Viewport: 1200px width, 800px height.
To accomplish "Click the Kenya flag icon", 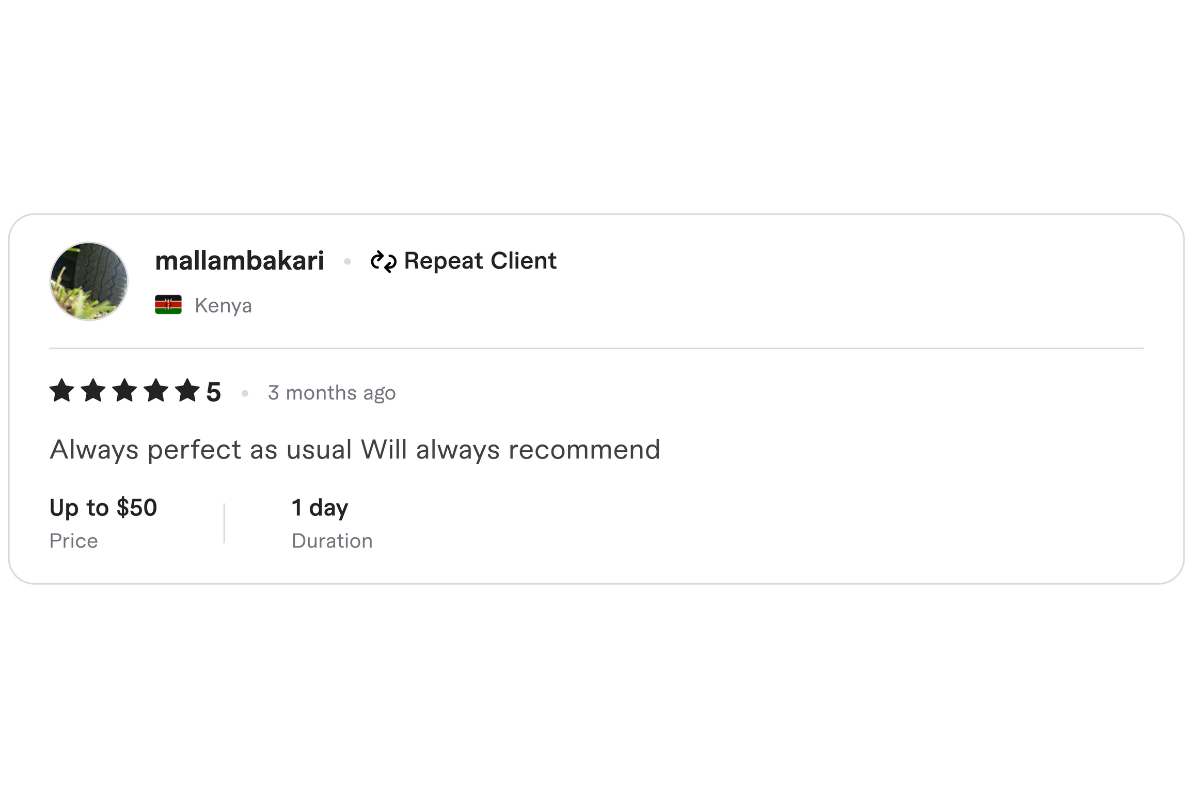I will [167, 304].
